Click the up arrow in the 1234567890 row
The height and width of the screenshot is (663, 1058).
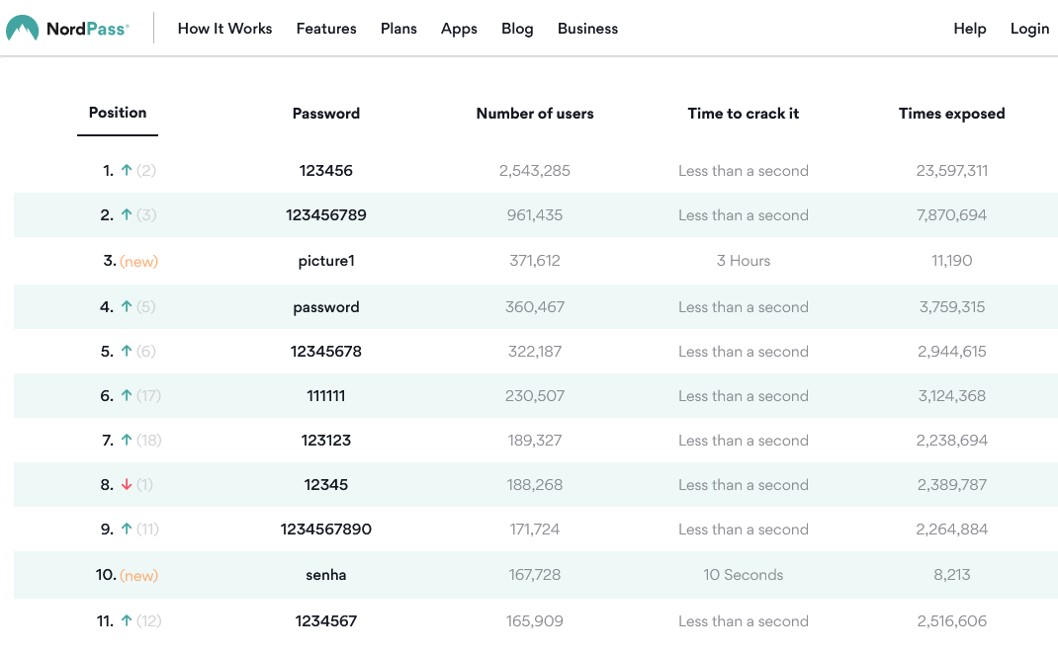[x=126, y=529]
